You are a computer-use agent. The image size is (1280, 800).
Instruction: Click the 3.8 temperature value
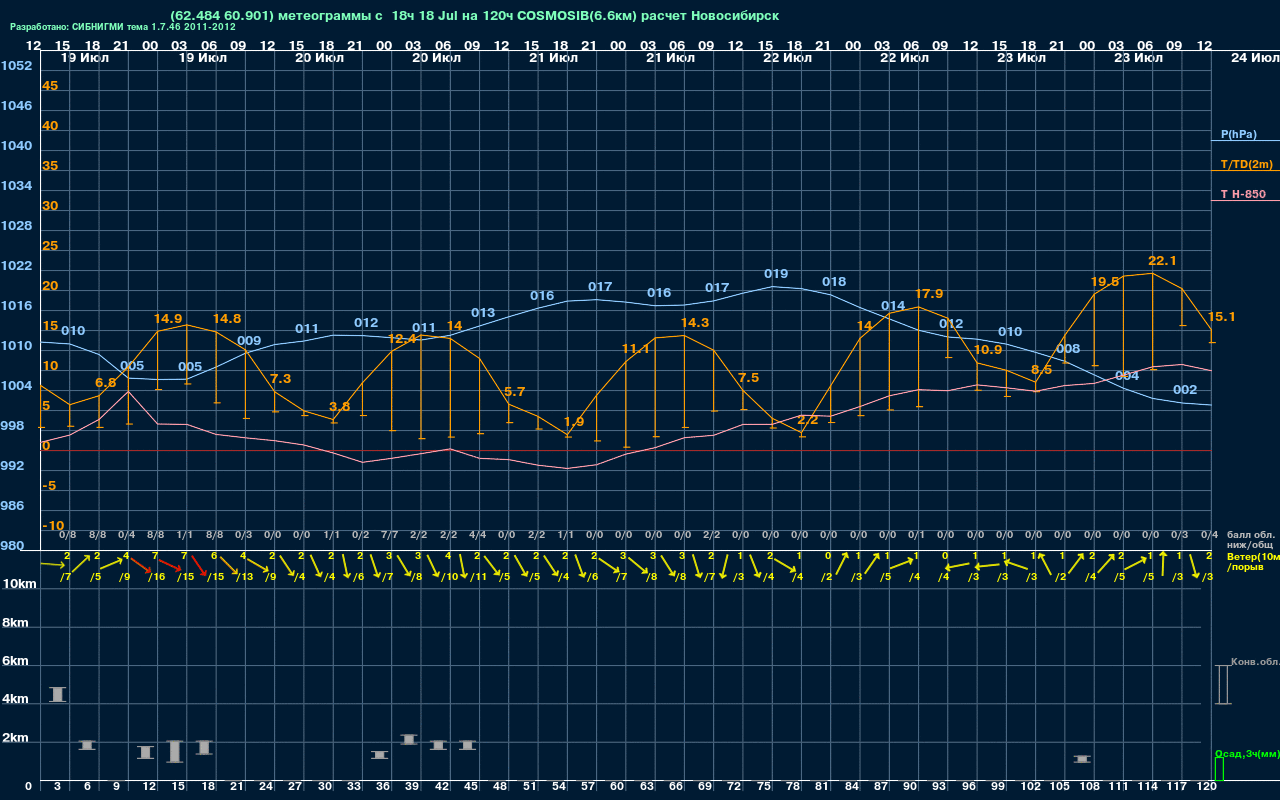point(340,407)
